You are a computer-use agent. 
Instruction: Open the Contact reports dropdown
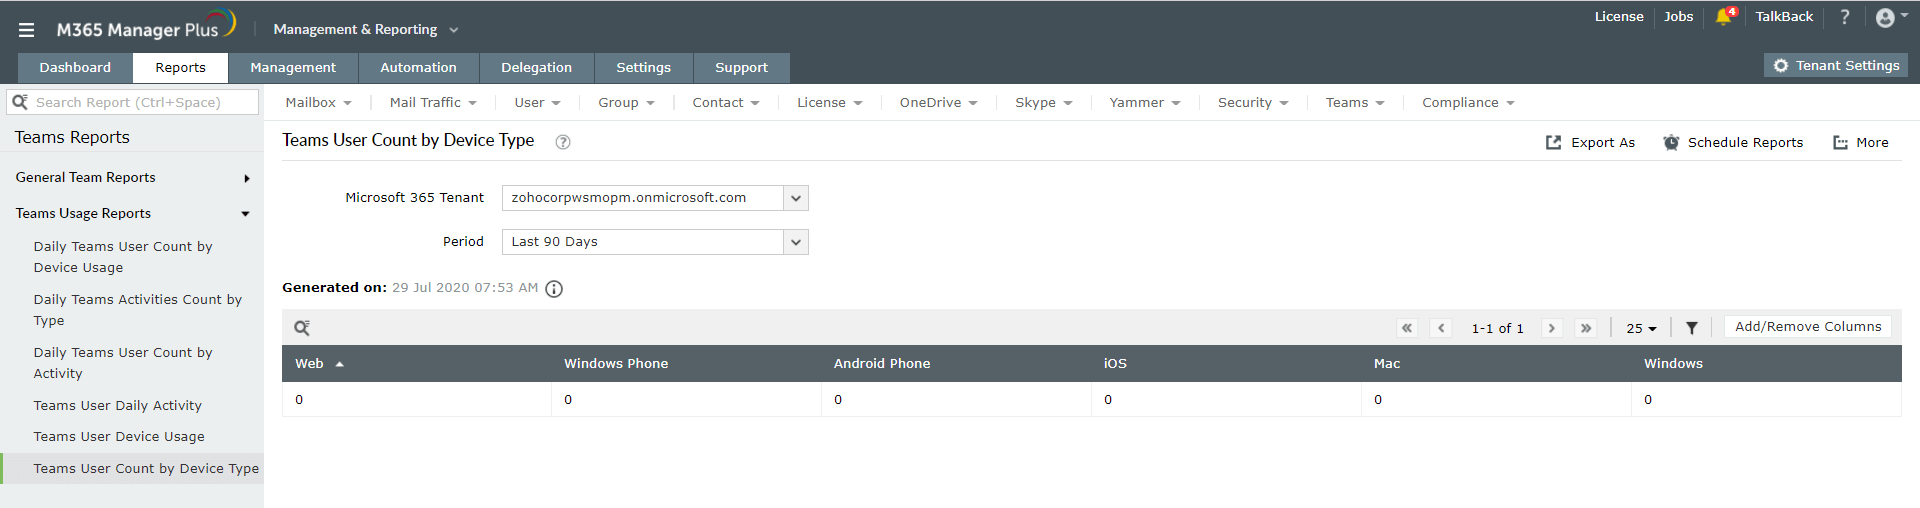click(x=726, y=103)
